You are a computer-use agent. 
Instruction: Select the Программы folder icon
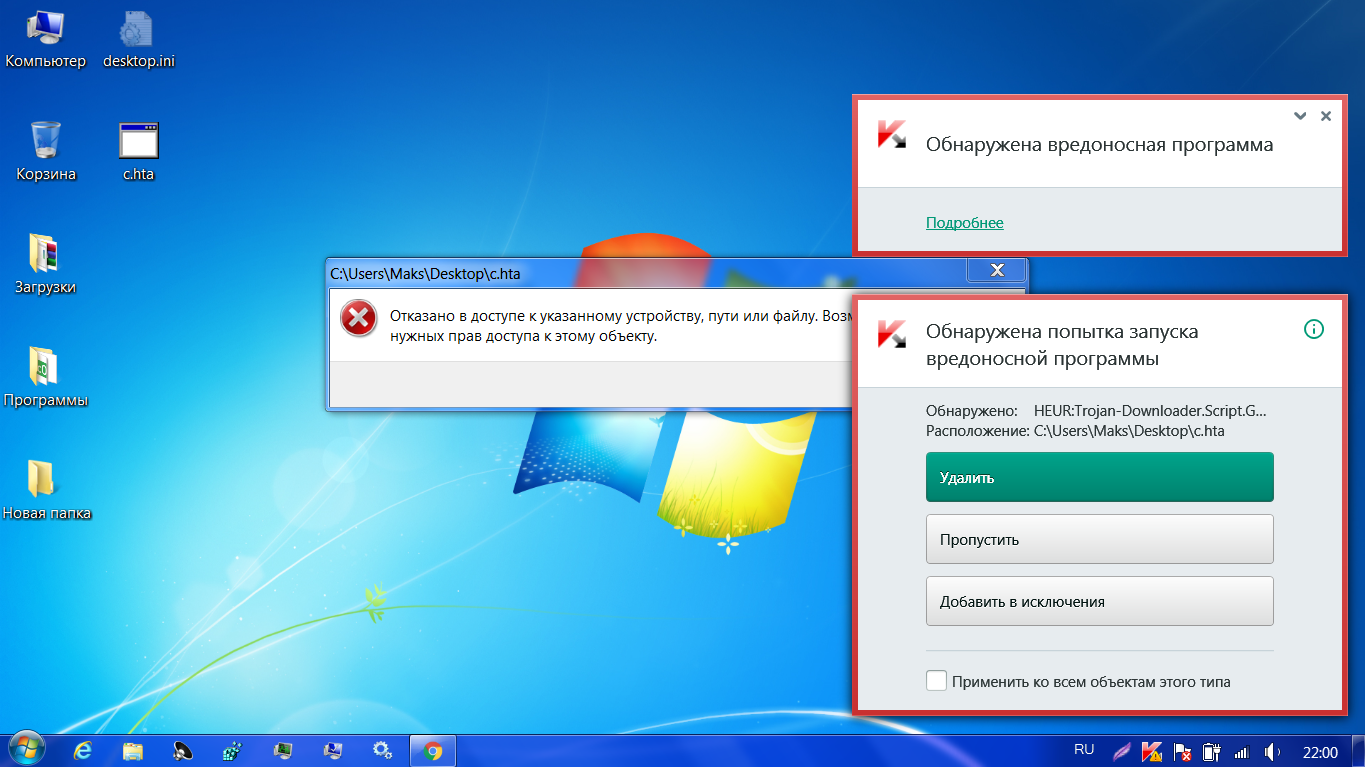(x=45, y=378)
